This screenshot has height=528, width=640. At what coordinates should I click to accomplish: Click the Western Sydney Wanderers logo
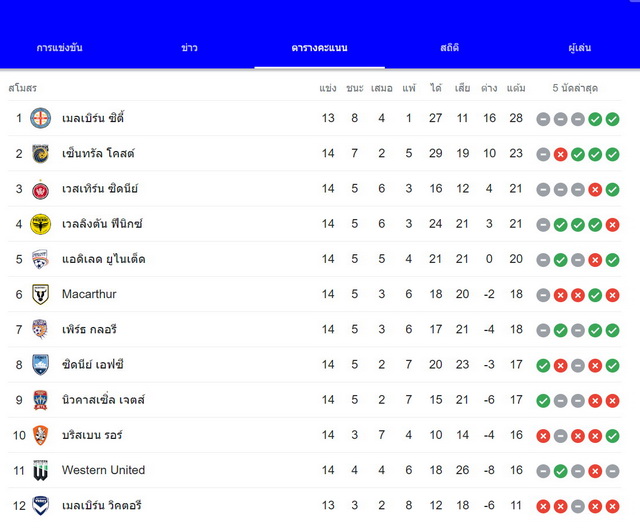[x=40, y=189]
